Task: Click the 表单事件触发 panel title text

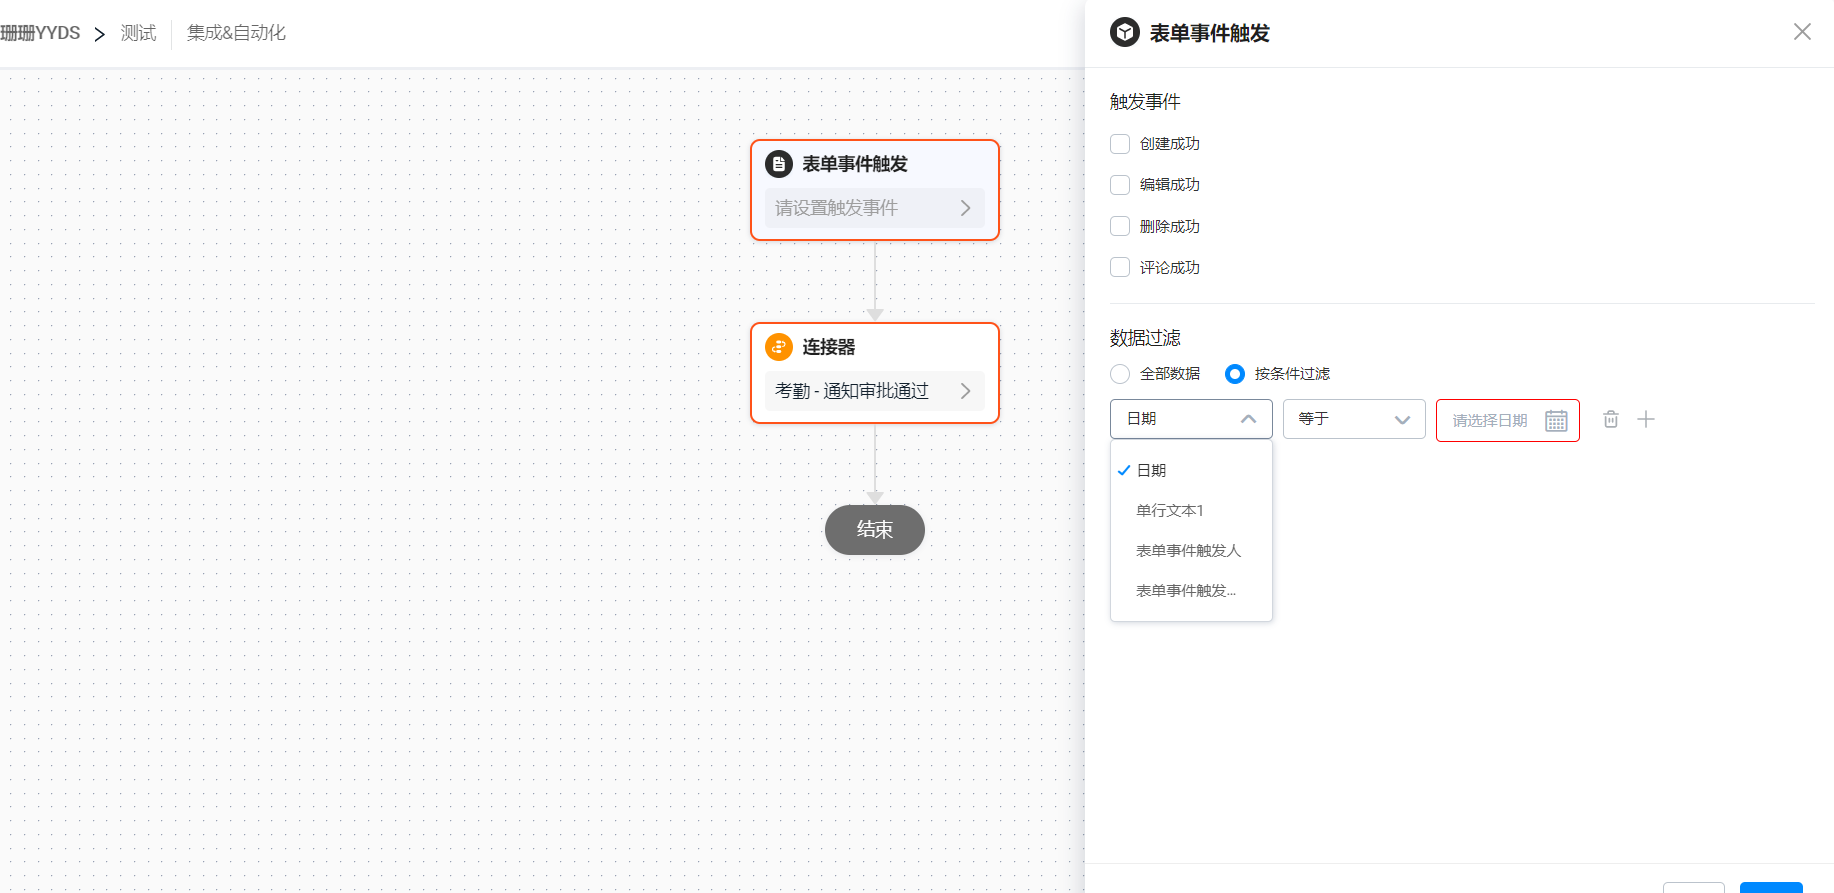Action: pyautogui.click(x=1210, y=33)
